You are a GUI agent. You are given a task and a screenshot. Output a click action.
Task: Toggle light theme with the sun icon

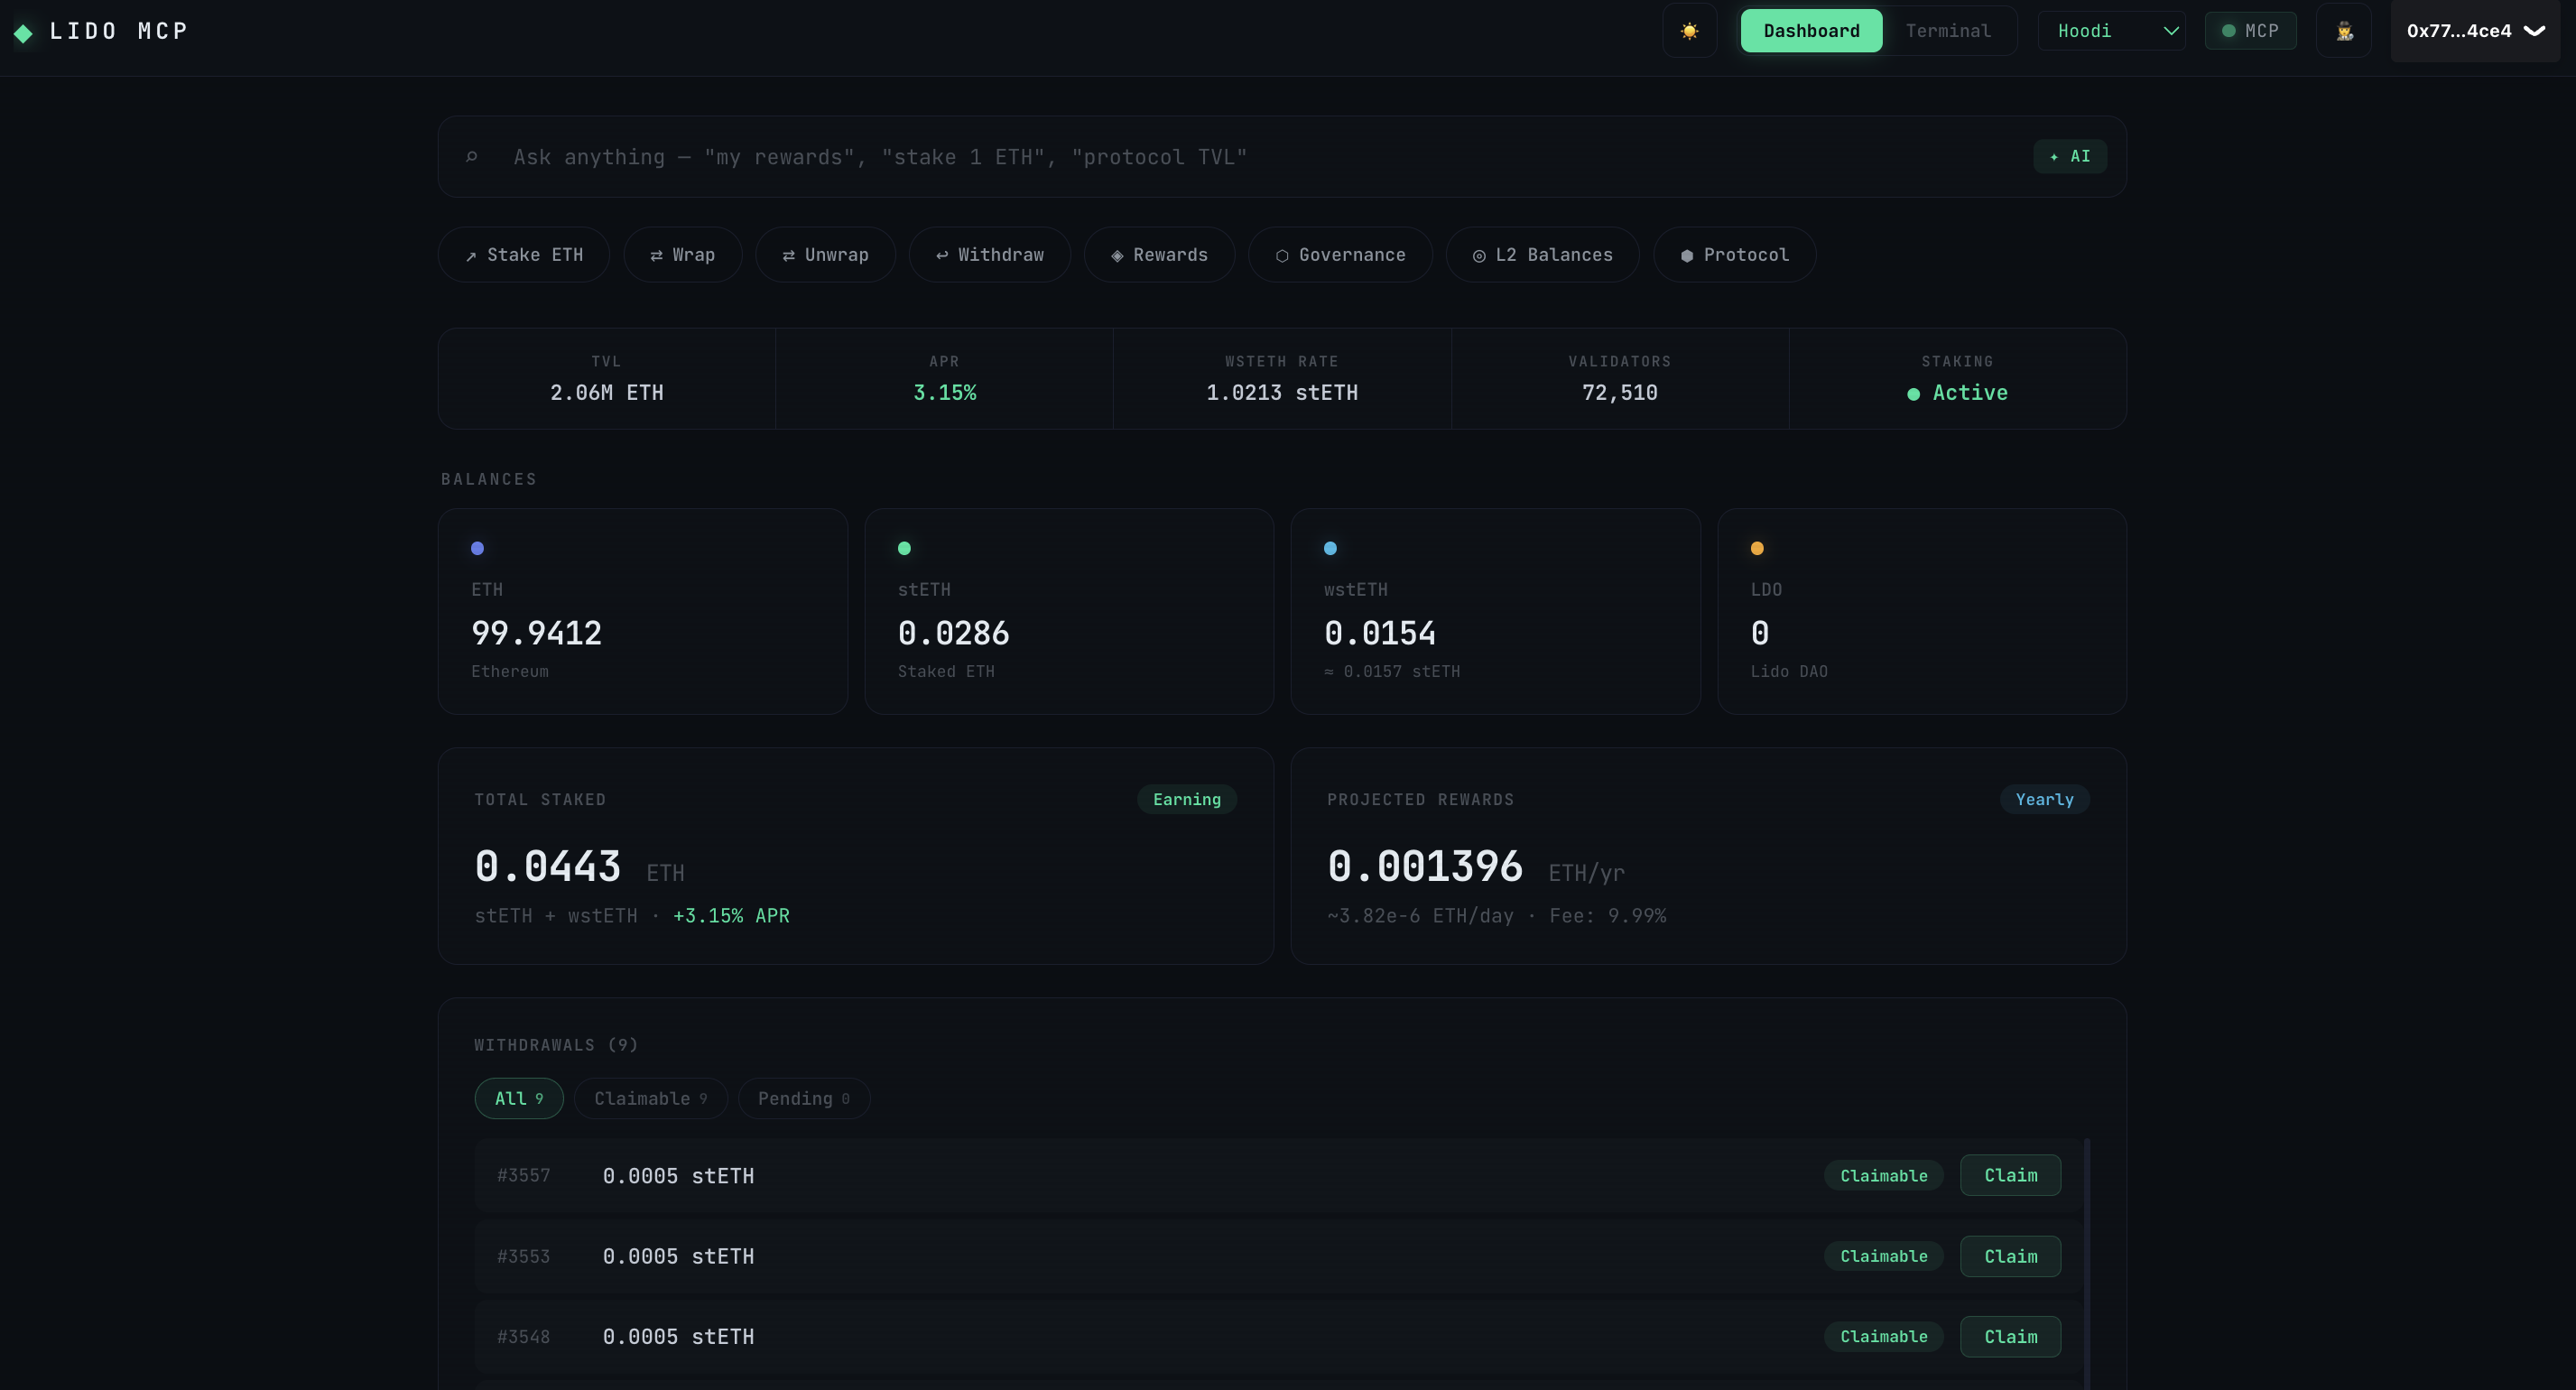tap(1689, 31)
